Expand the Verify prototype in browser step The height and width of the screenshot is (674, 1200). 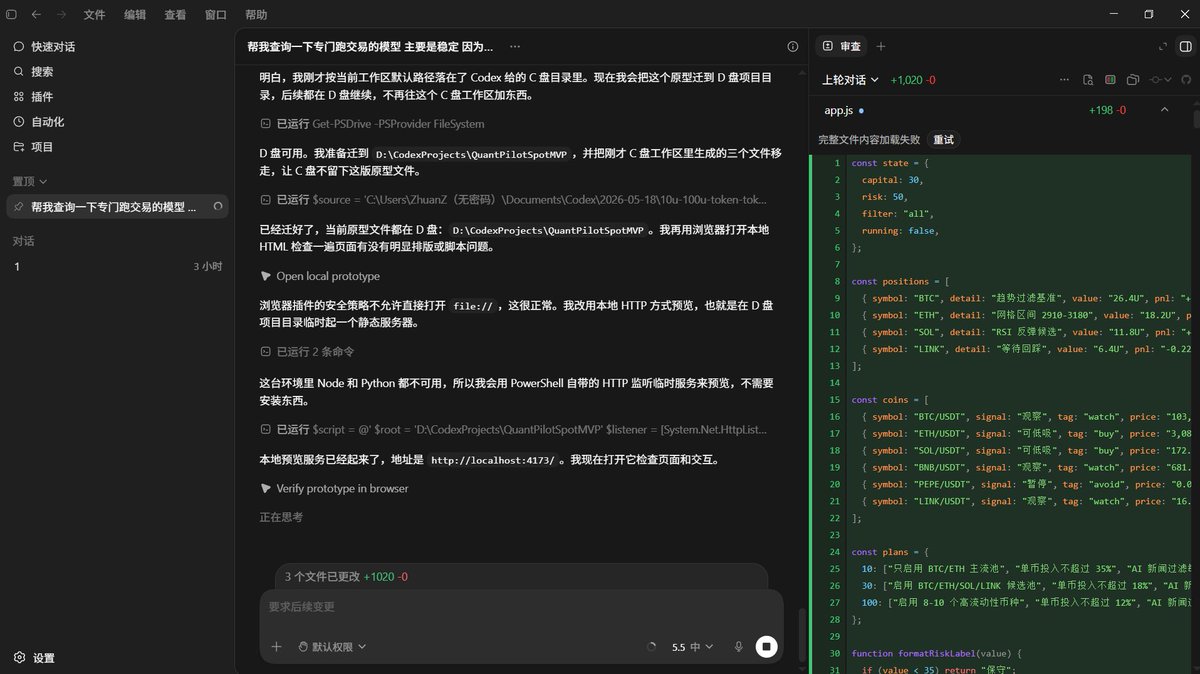tap(334, 488)
